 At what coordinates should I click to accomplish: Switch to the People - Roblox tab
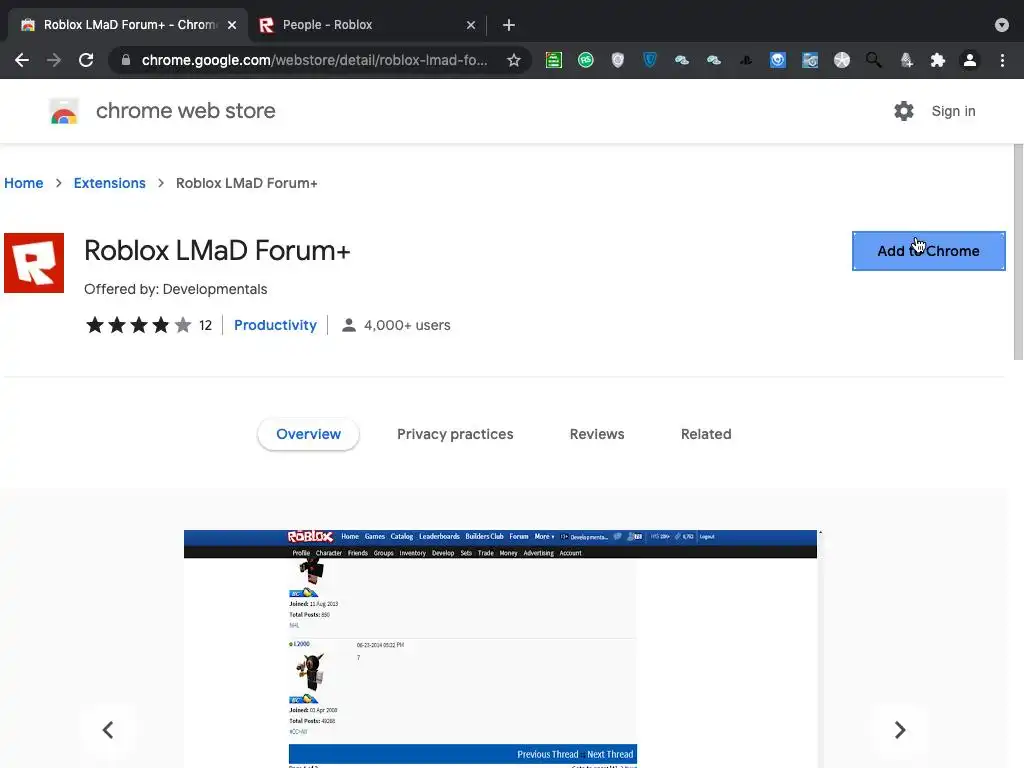[x=368, y=25]
